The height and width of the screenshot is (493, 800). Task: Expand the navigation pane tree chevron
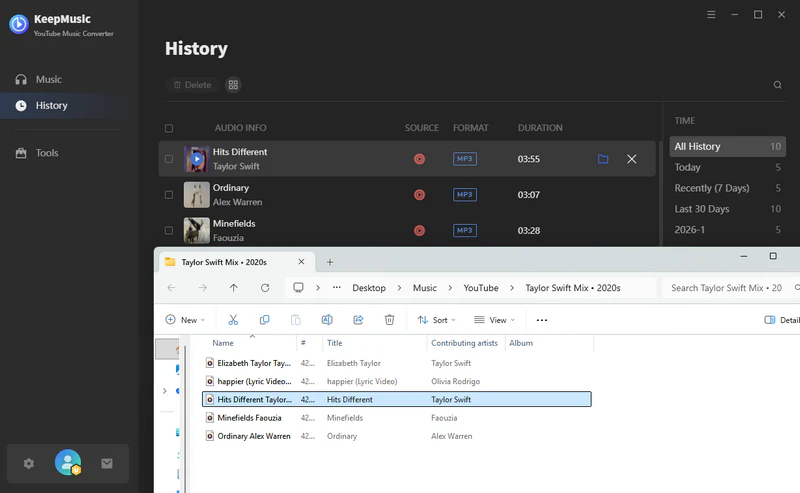coord(164,391)
